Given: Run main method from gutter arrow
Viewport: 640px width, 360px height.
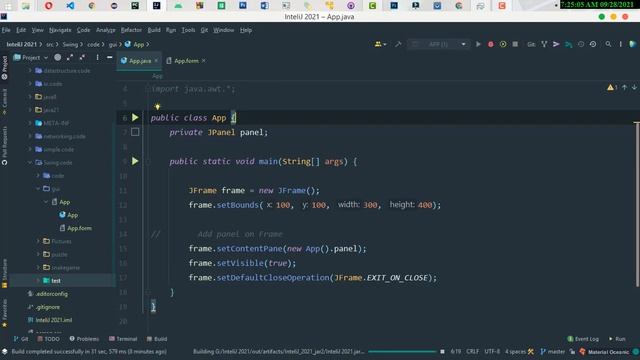Looking at the screenshot, I should click(135, 161).
